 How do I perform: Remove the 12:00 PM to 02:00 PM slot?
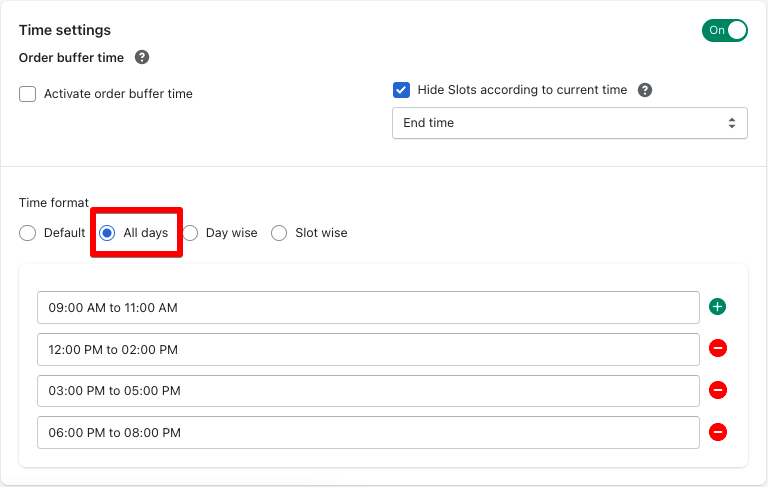pyautogui.click(x=717, y=348)
